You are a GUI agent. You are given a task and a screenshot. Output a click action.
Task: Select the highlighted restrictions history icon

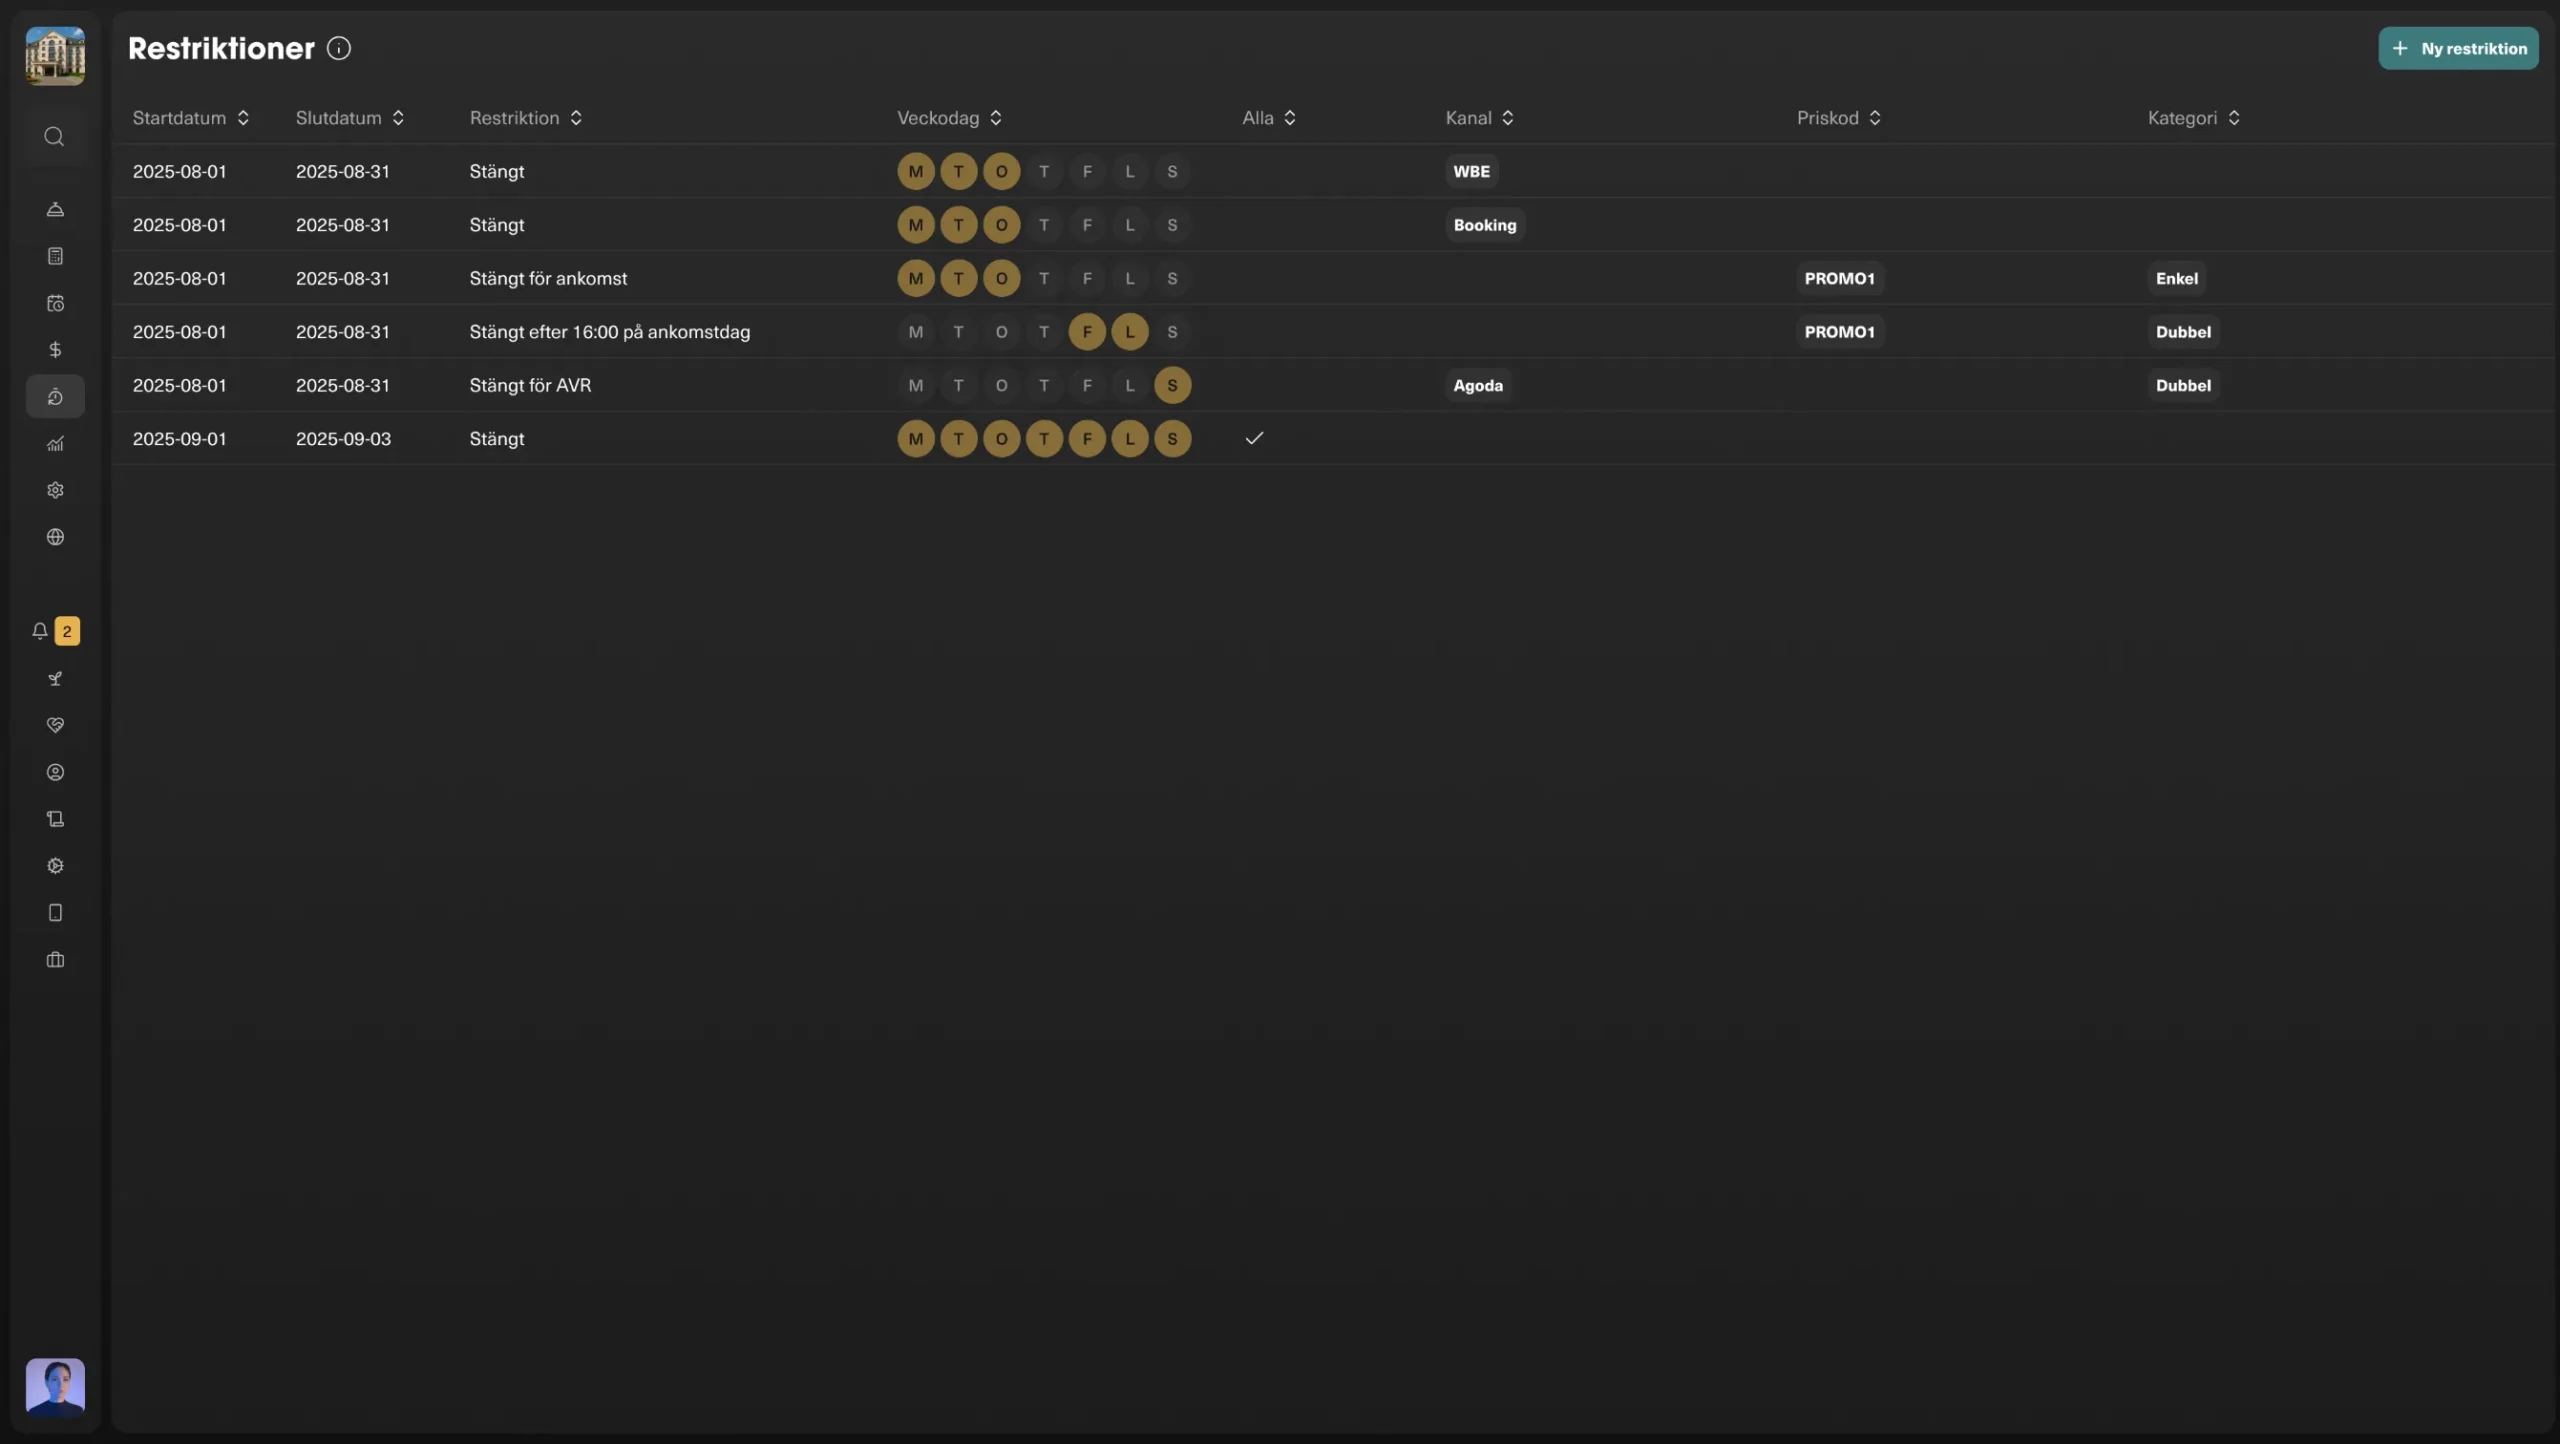pyautogui.click(x=55, y=396)
